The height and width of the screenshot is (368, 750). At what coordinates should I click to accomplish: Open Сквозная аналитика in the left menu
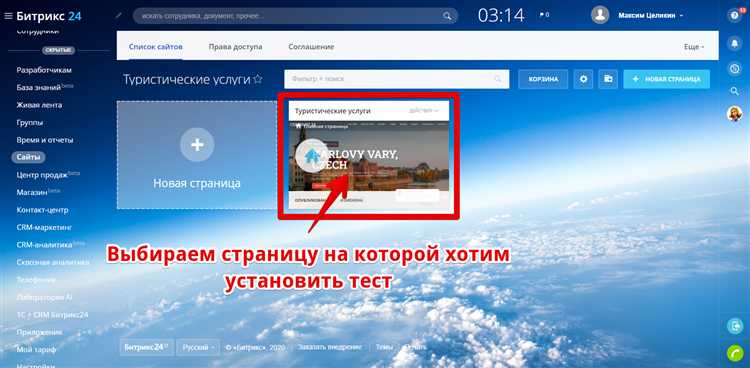click(x=53, y=262)
